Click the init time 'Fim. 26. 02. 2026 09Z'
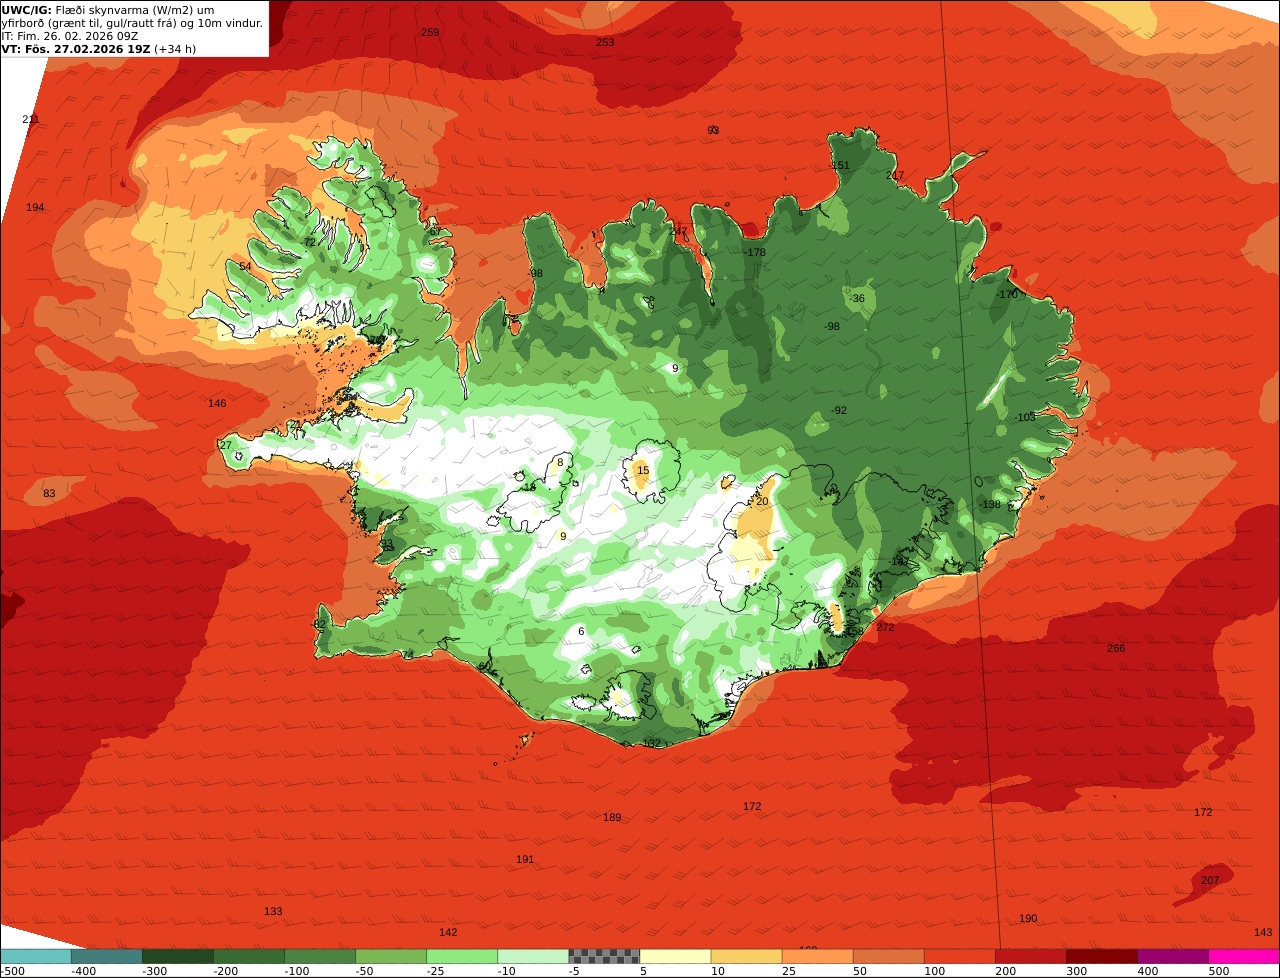The height and width of the screenshot is (978, 1280). (x=77, y=35)
